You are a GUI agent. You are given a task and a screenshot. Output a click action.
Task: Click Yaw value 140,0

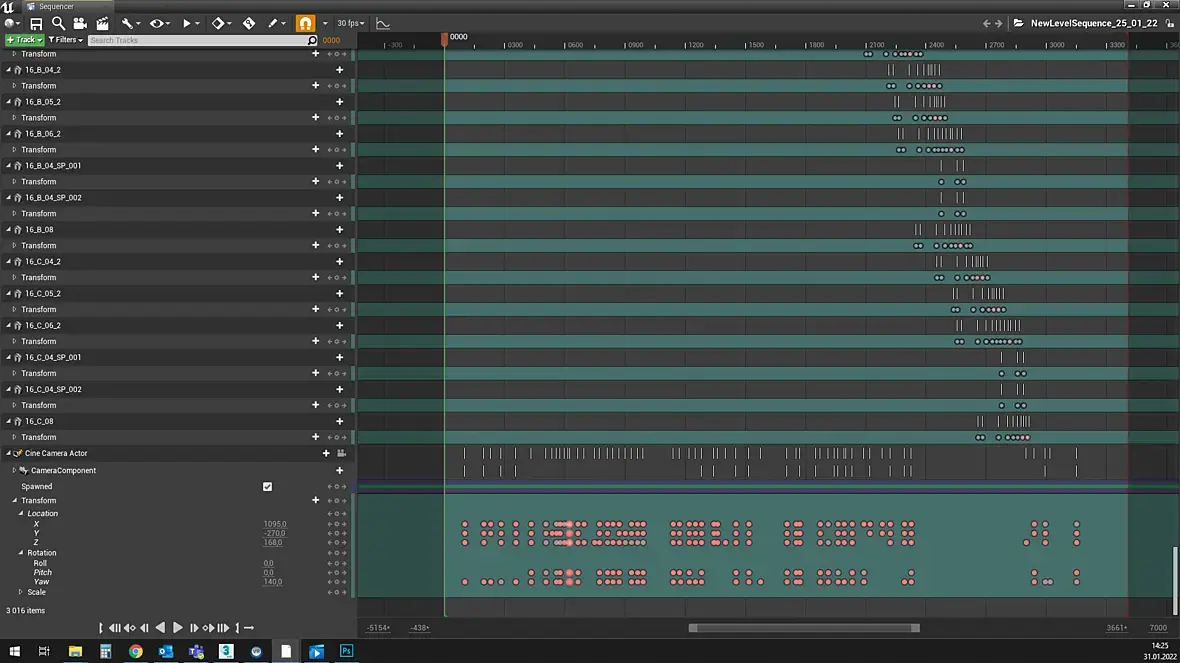272,582
